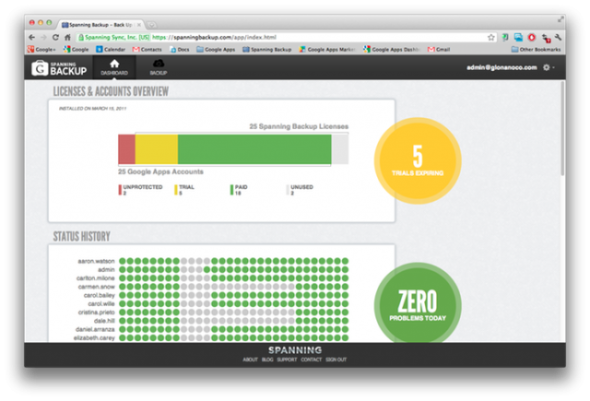Click the green extension icon after star
590x401 pixels.
[x=505, y=37]
